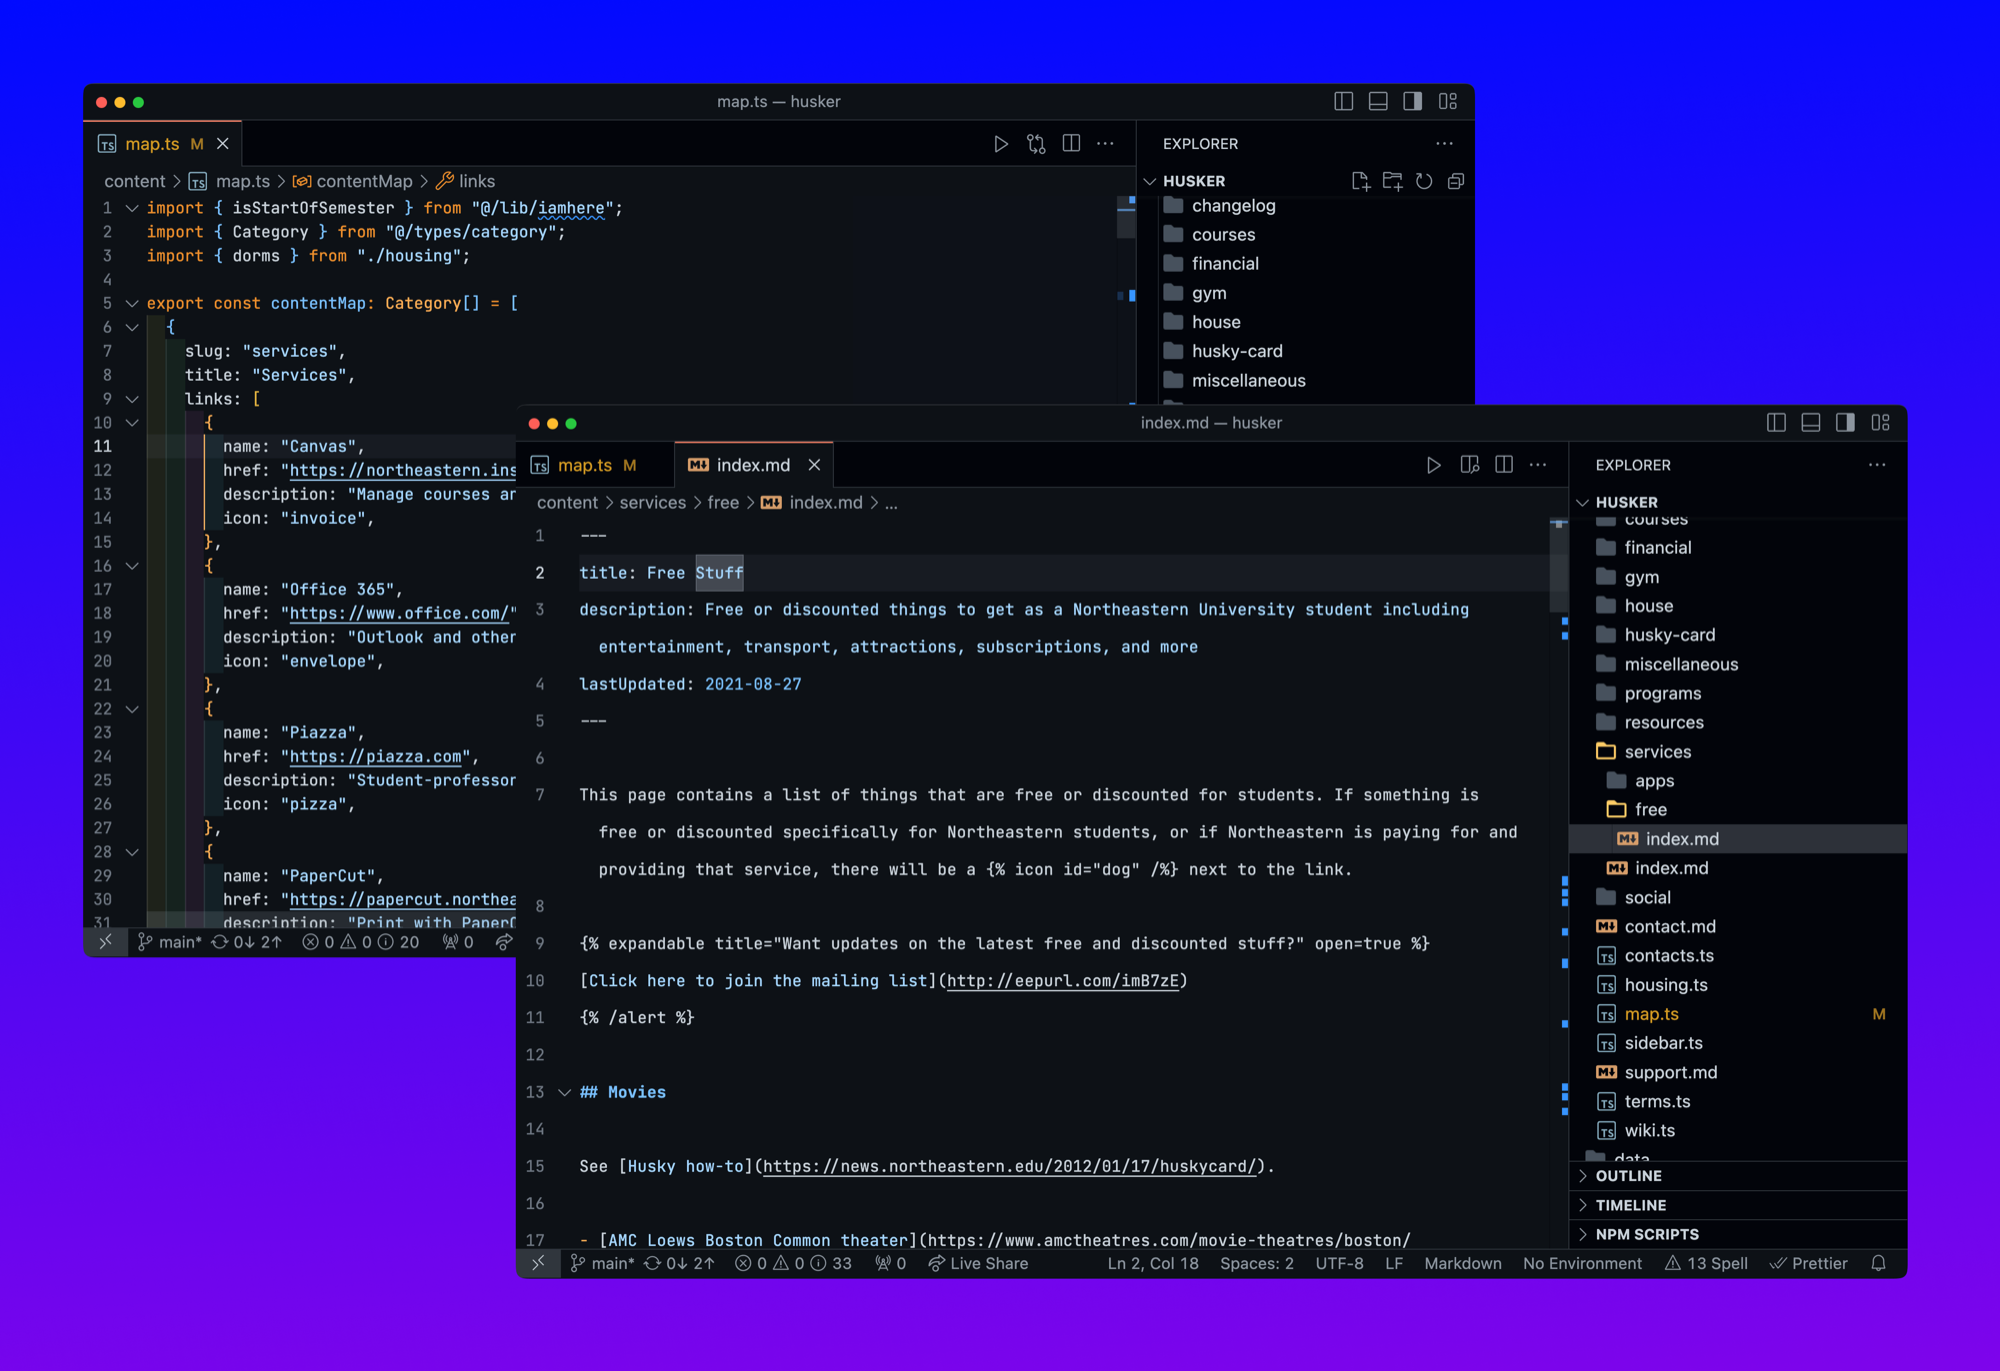The width and height of the screenshot is (2000, 1371).
Task: Toggle bottom panel in front window
Action: pos(1811,423)
